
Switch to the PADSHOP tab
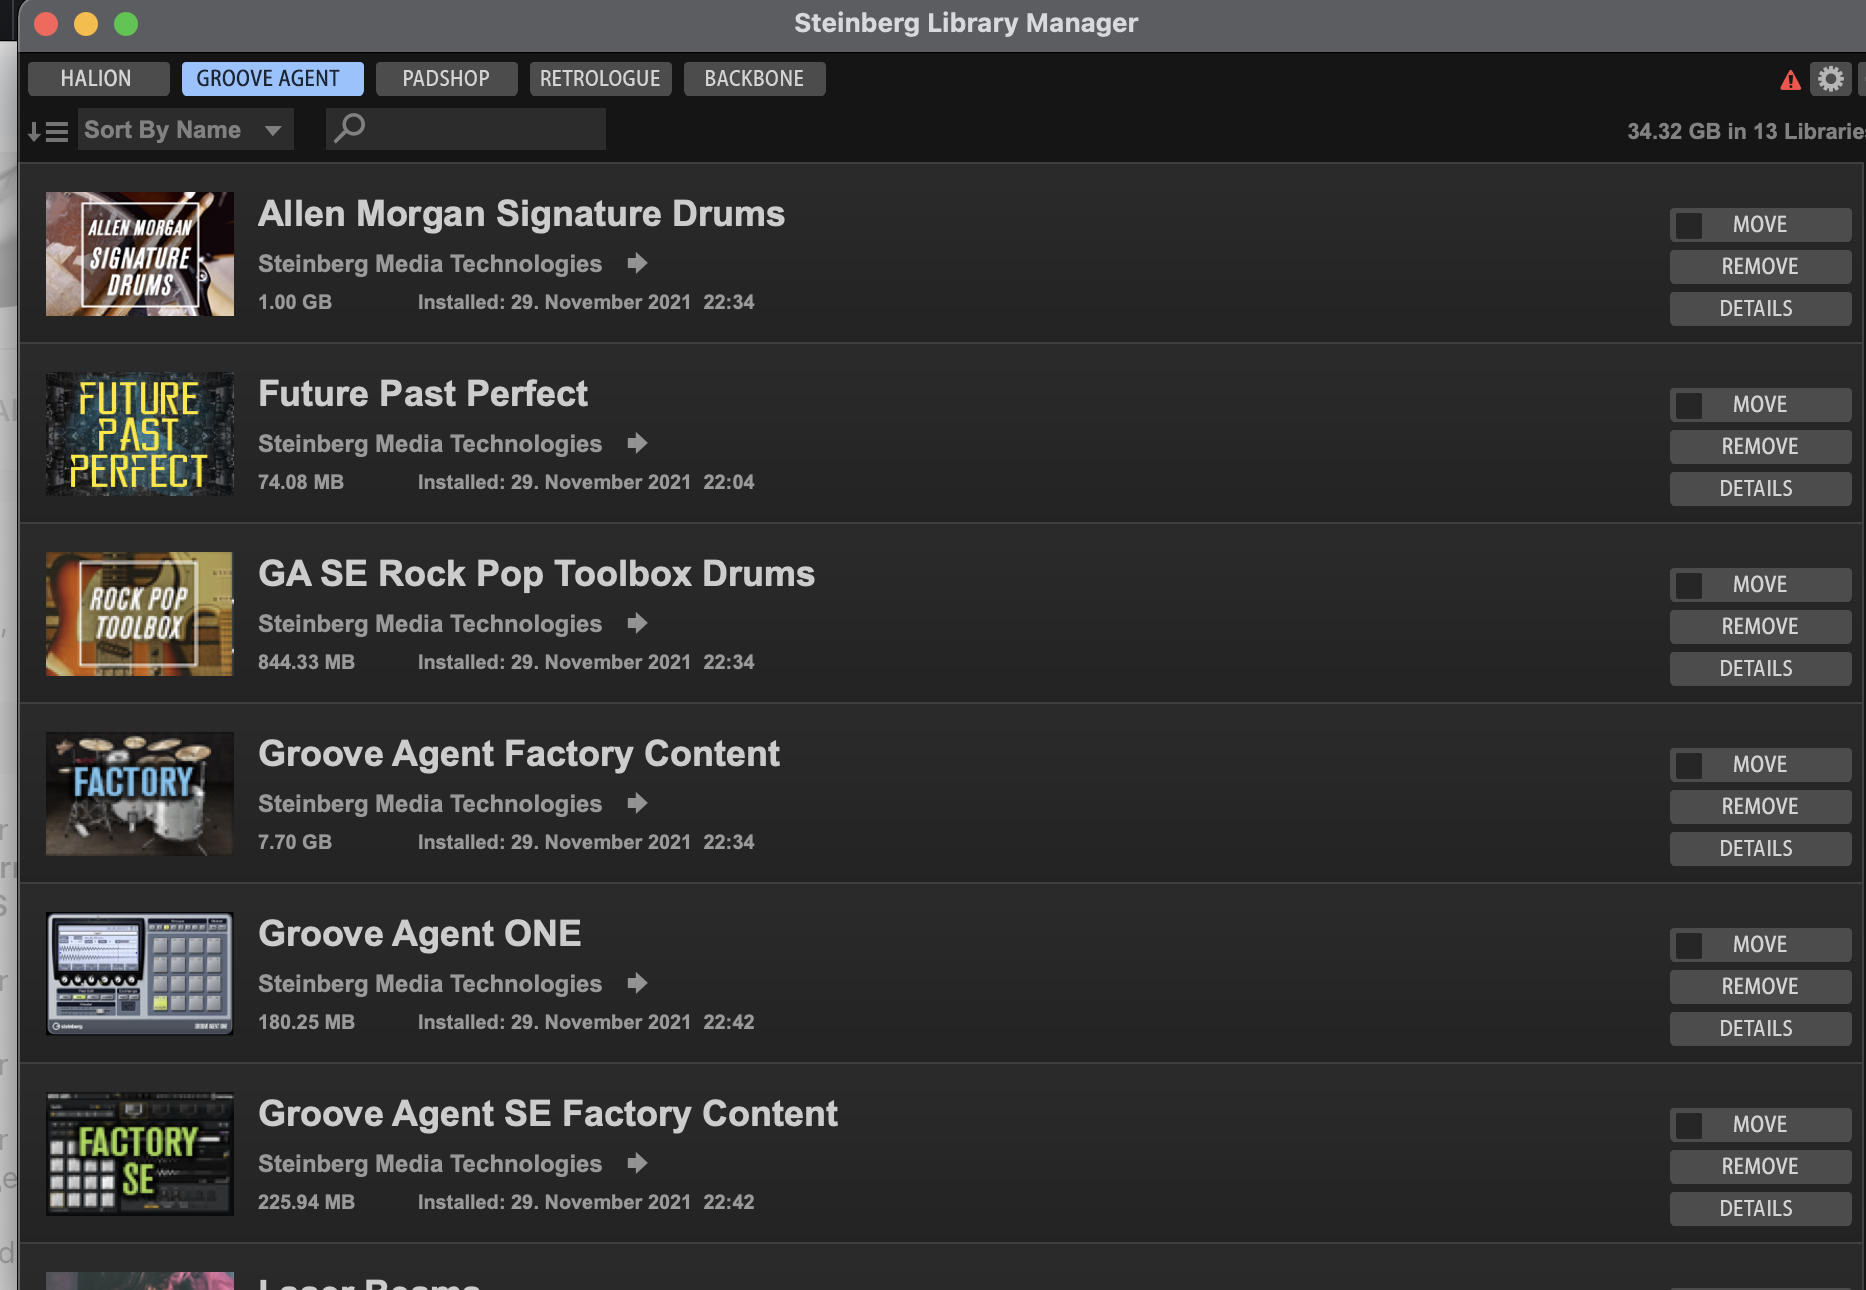(446, 79)
